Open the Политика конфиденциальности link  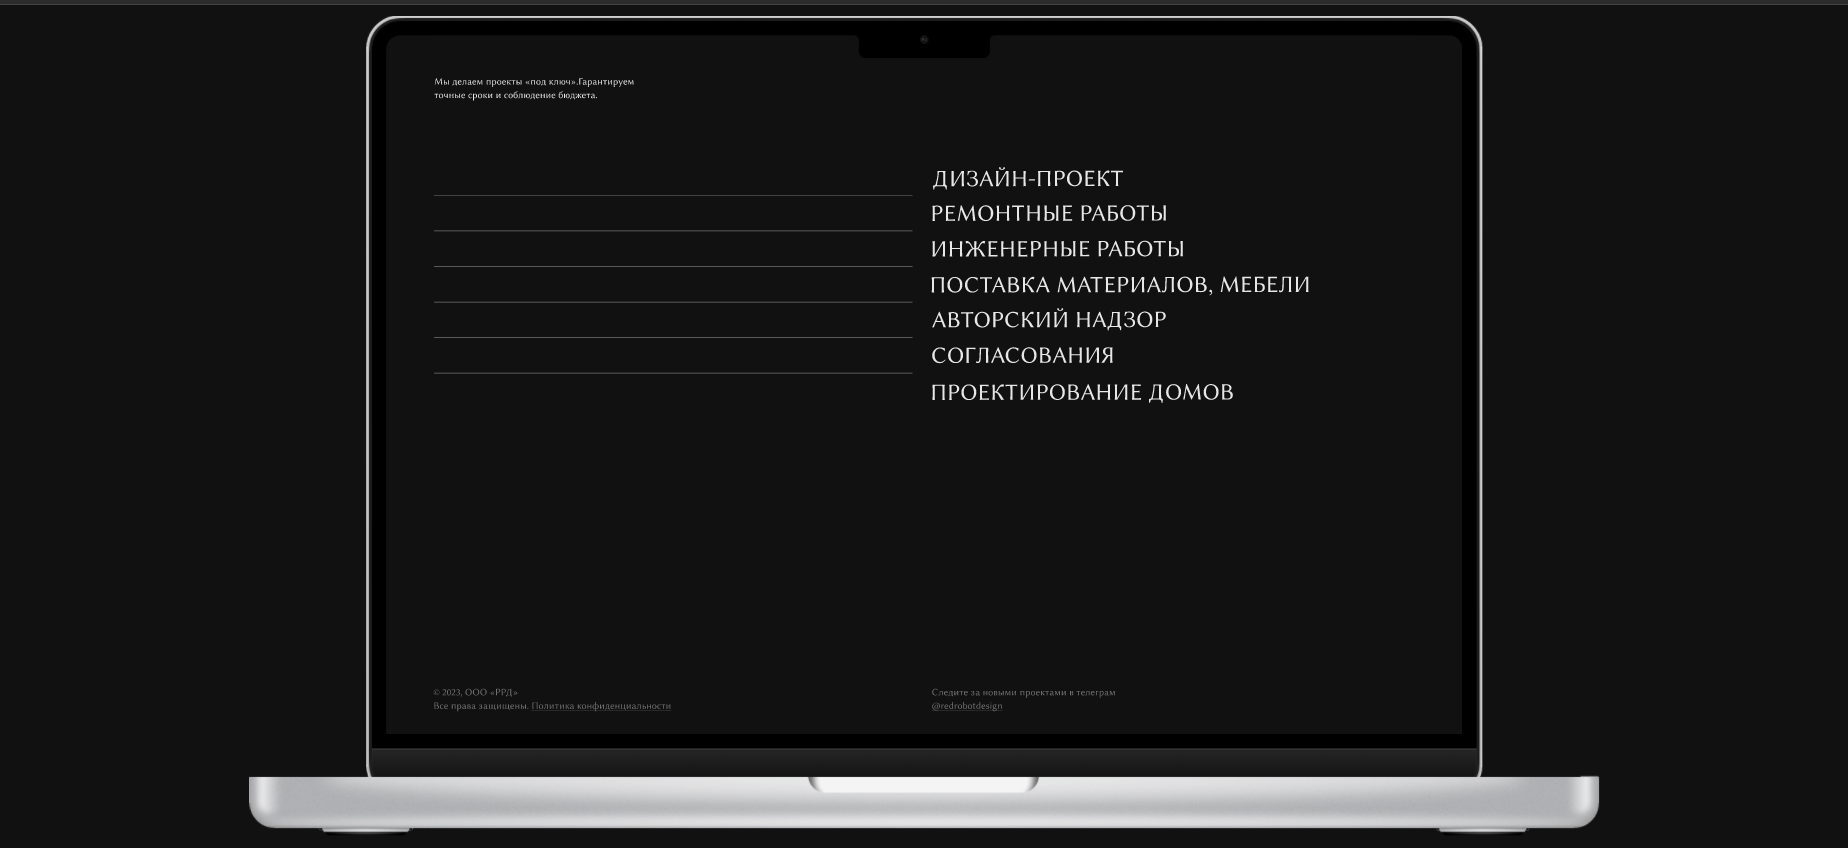pos(601,706)
